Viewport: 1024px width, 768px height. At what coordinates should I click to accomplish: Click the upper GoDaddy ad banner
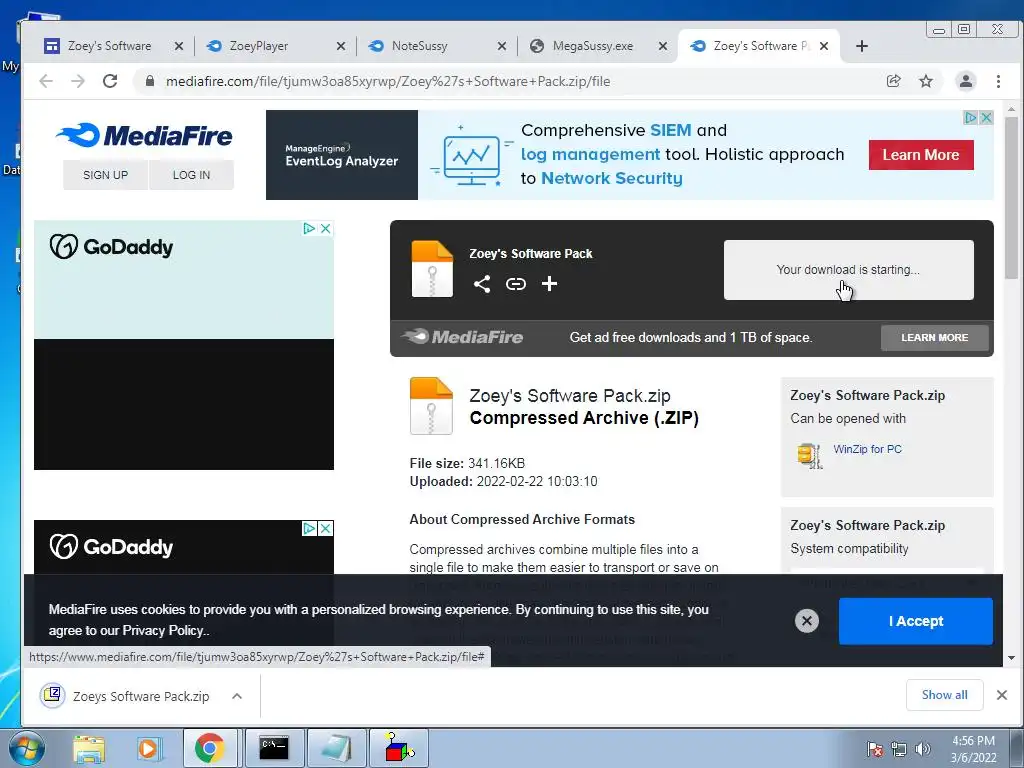tap(184, 345)
